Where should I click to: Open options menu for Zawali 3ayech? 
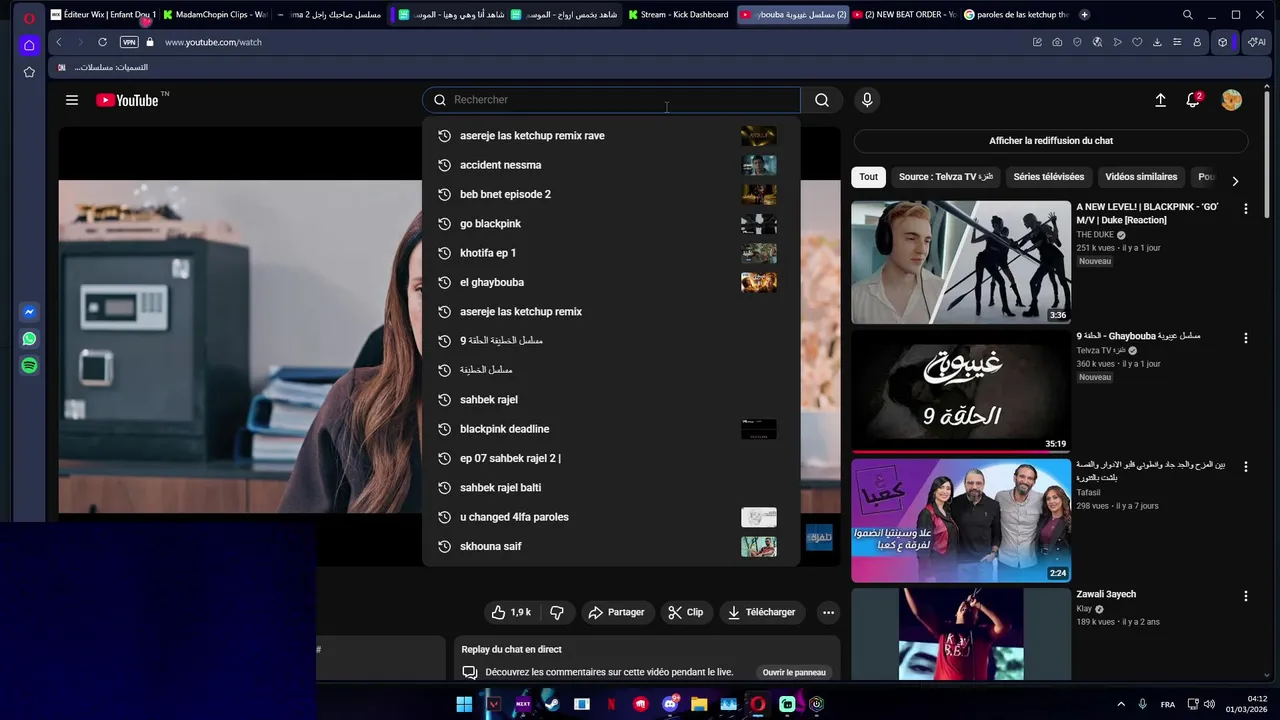1246,596
